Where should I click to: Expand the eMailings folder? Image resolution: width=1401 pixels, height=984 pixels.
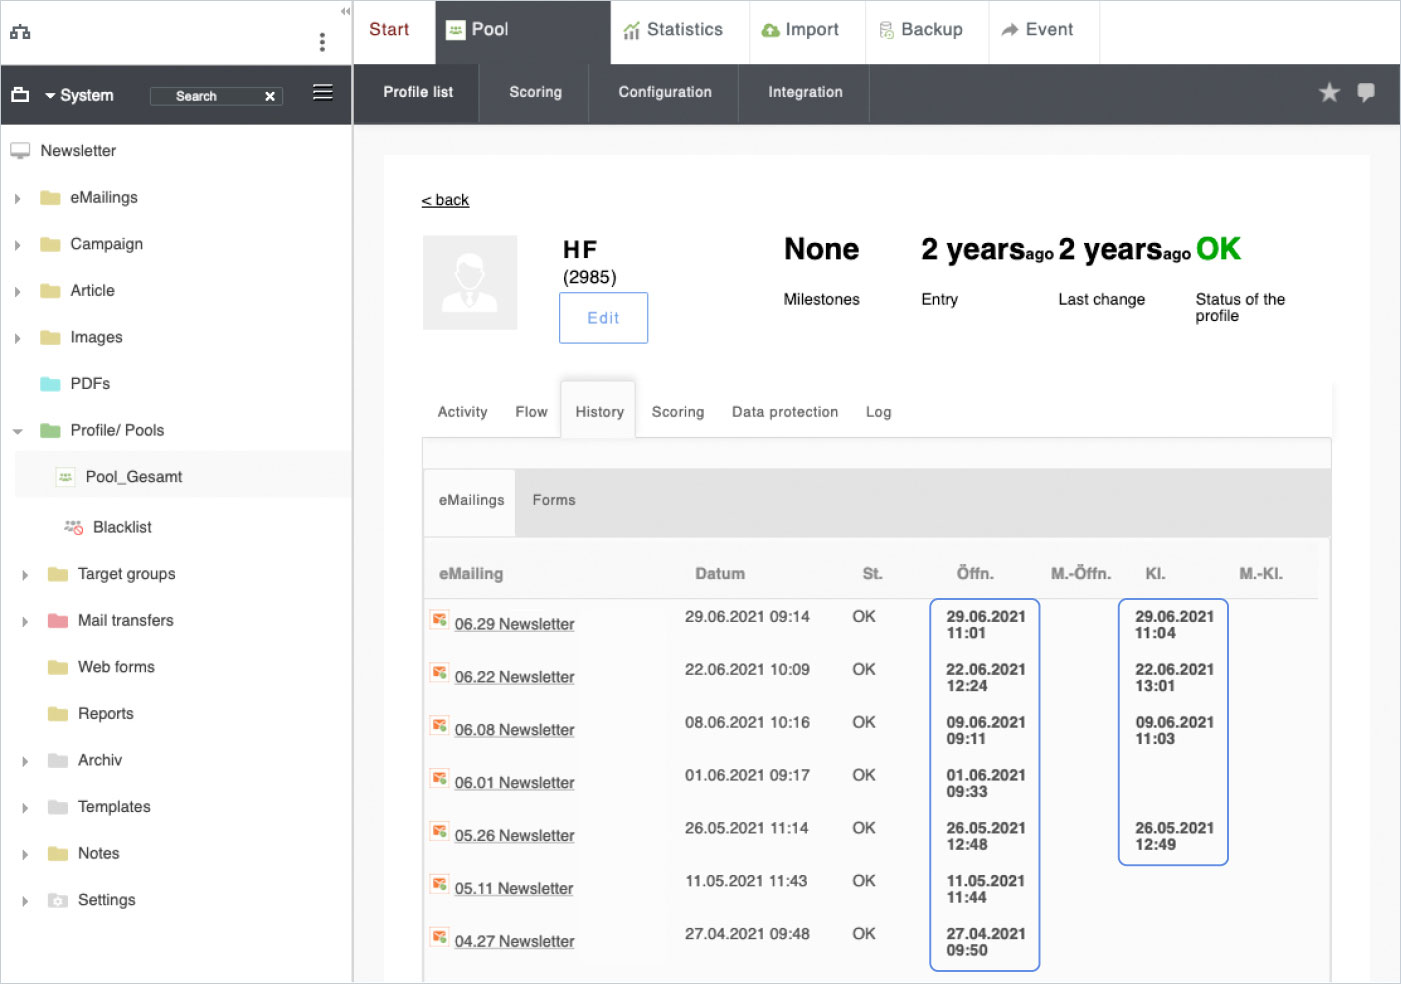[x=18, y=199]
